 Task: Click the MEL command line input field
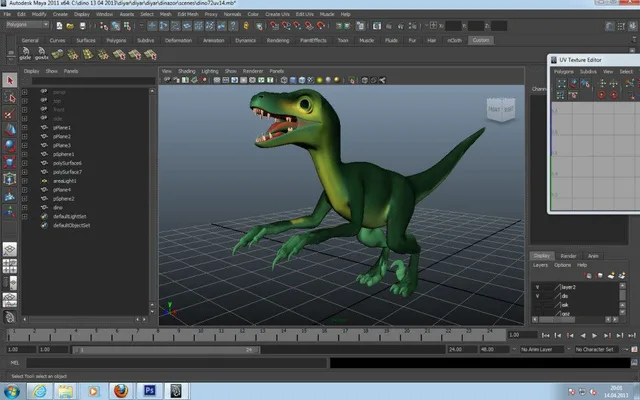pos(177,362)
